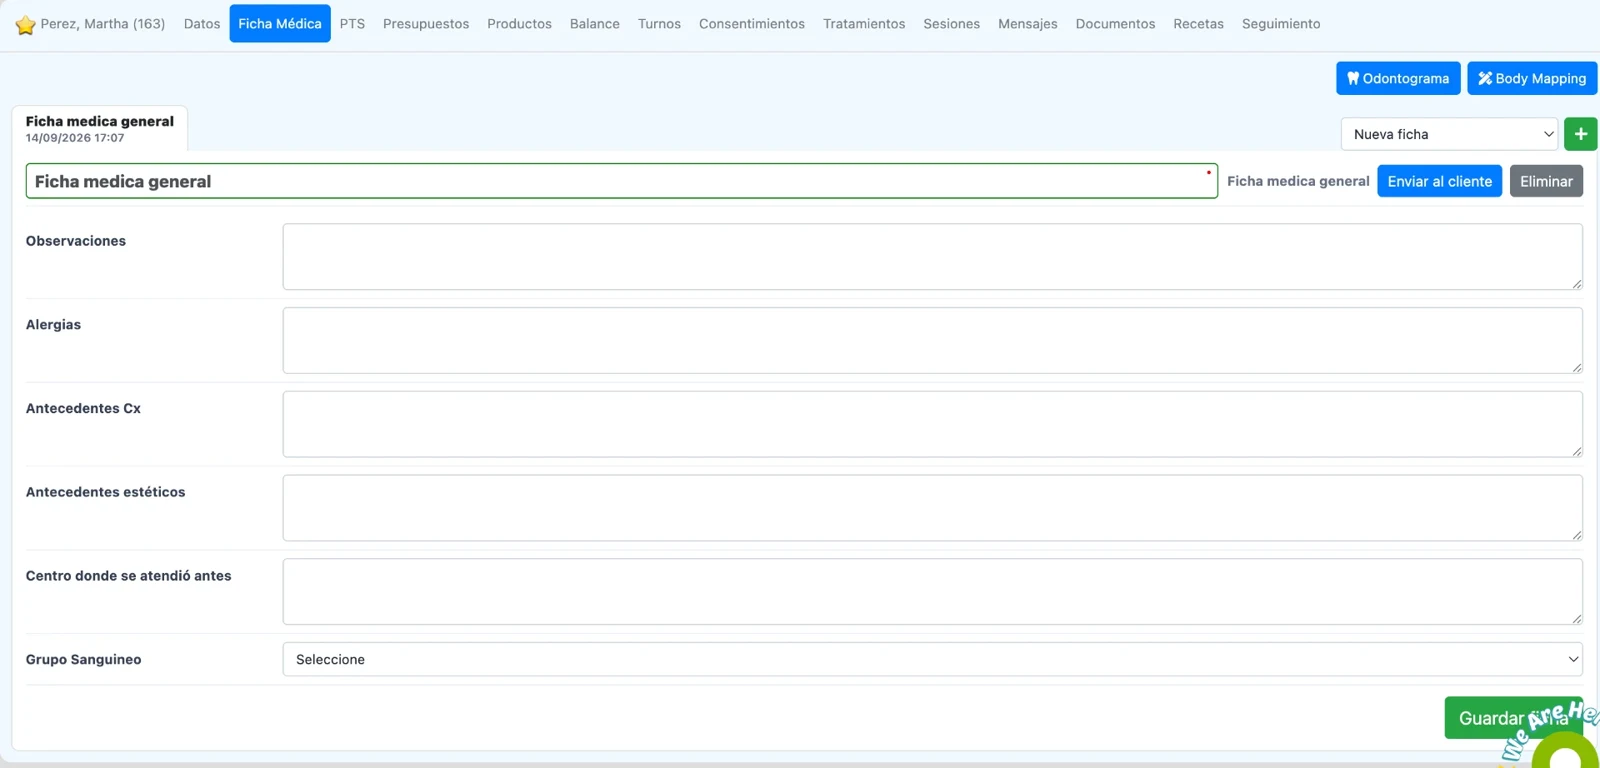Switch to the Mensajes tab
The image size is (1600, 768).
click(x=1028, y=24)
